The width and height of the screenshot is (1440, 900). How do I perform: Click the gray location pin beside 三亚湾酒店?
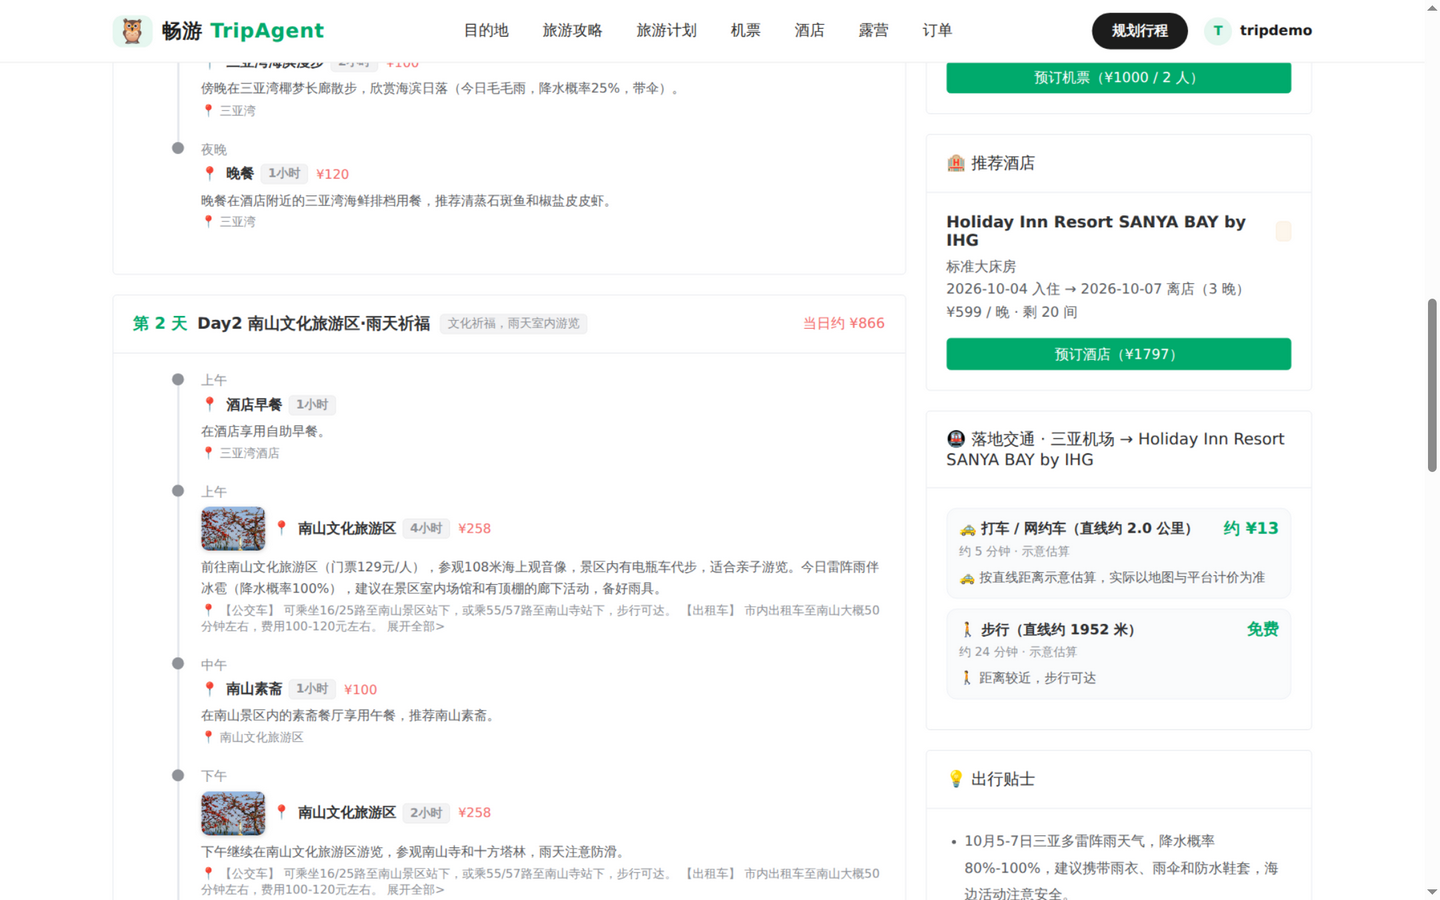pos(208,453)
